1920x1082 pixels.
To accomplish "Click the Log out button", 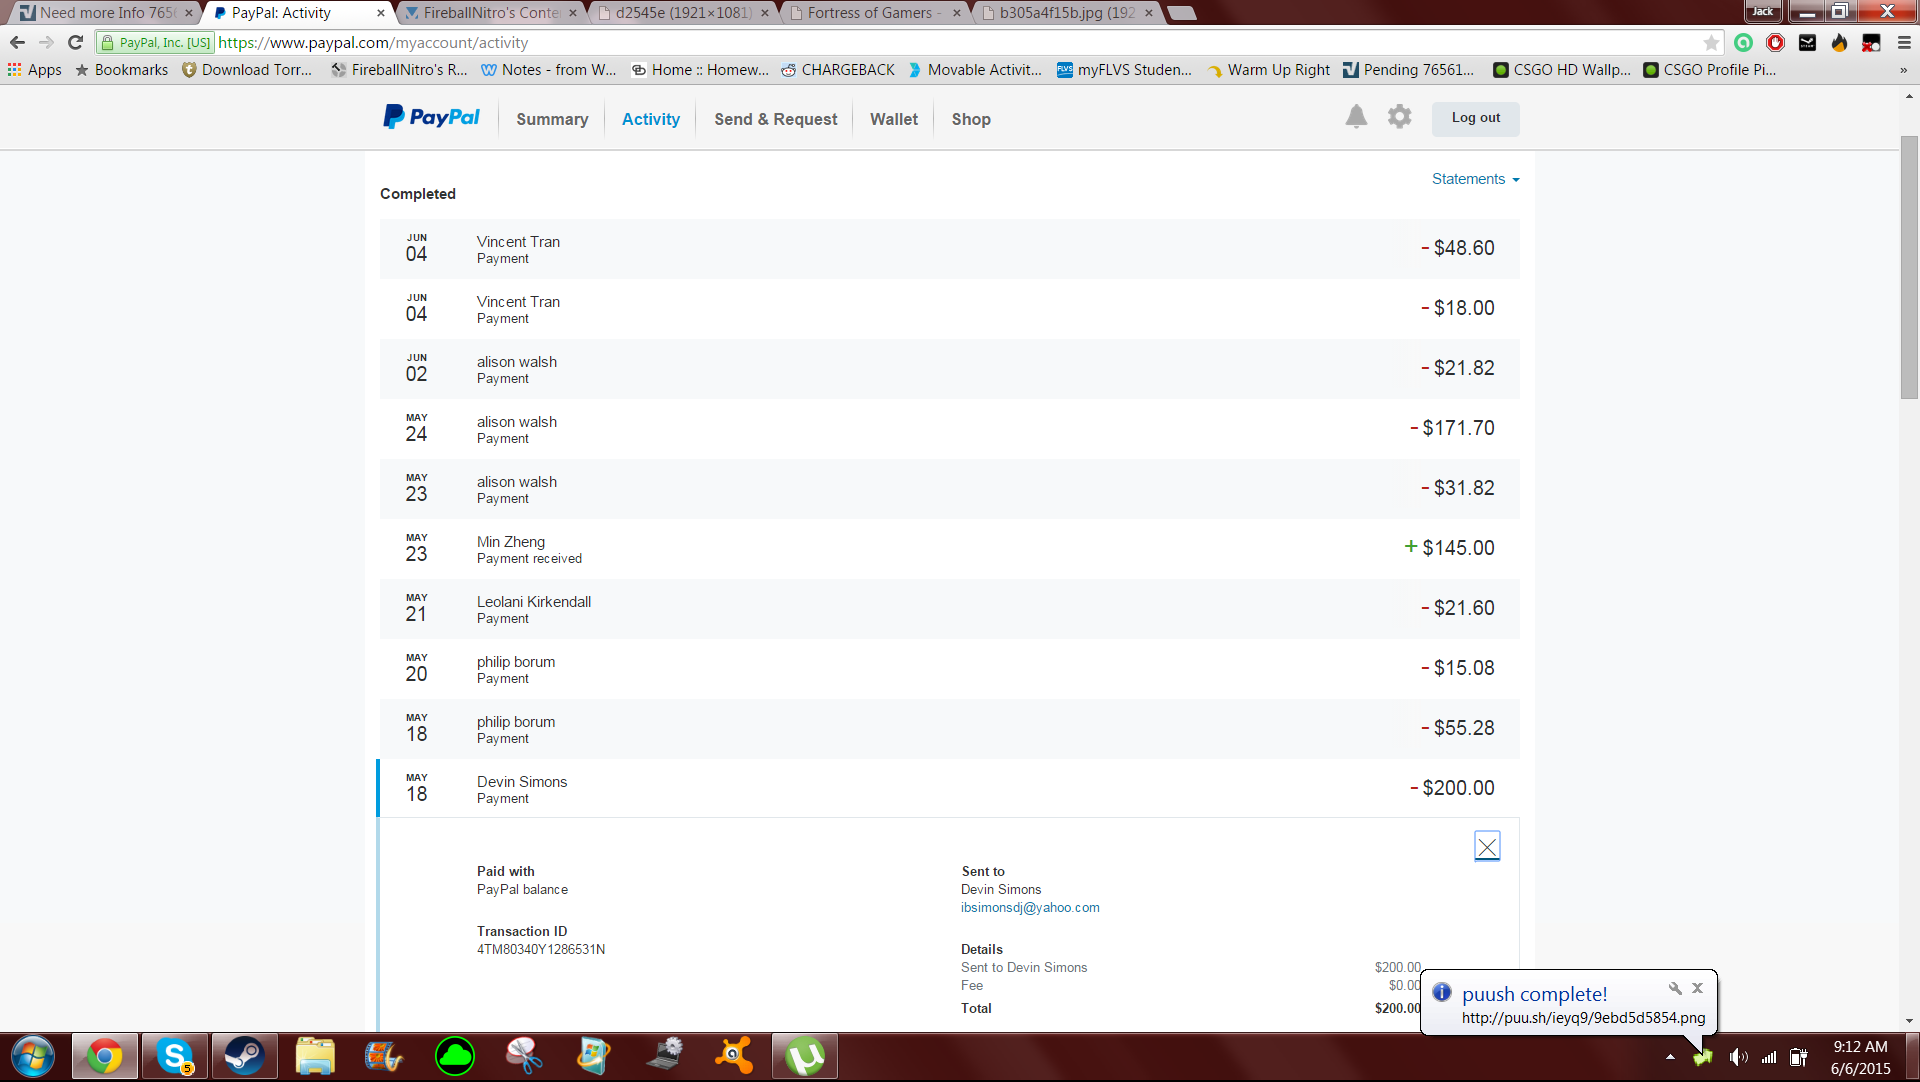I will click(x=1475, y=118).
